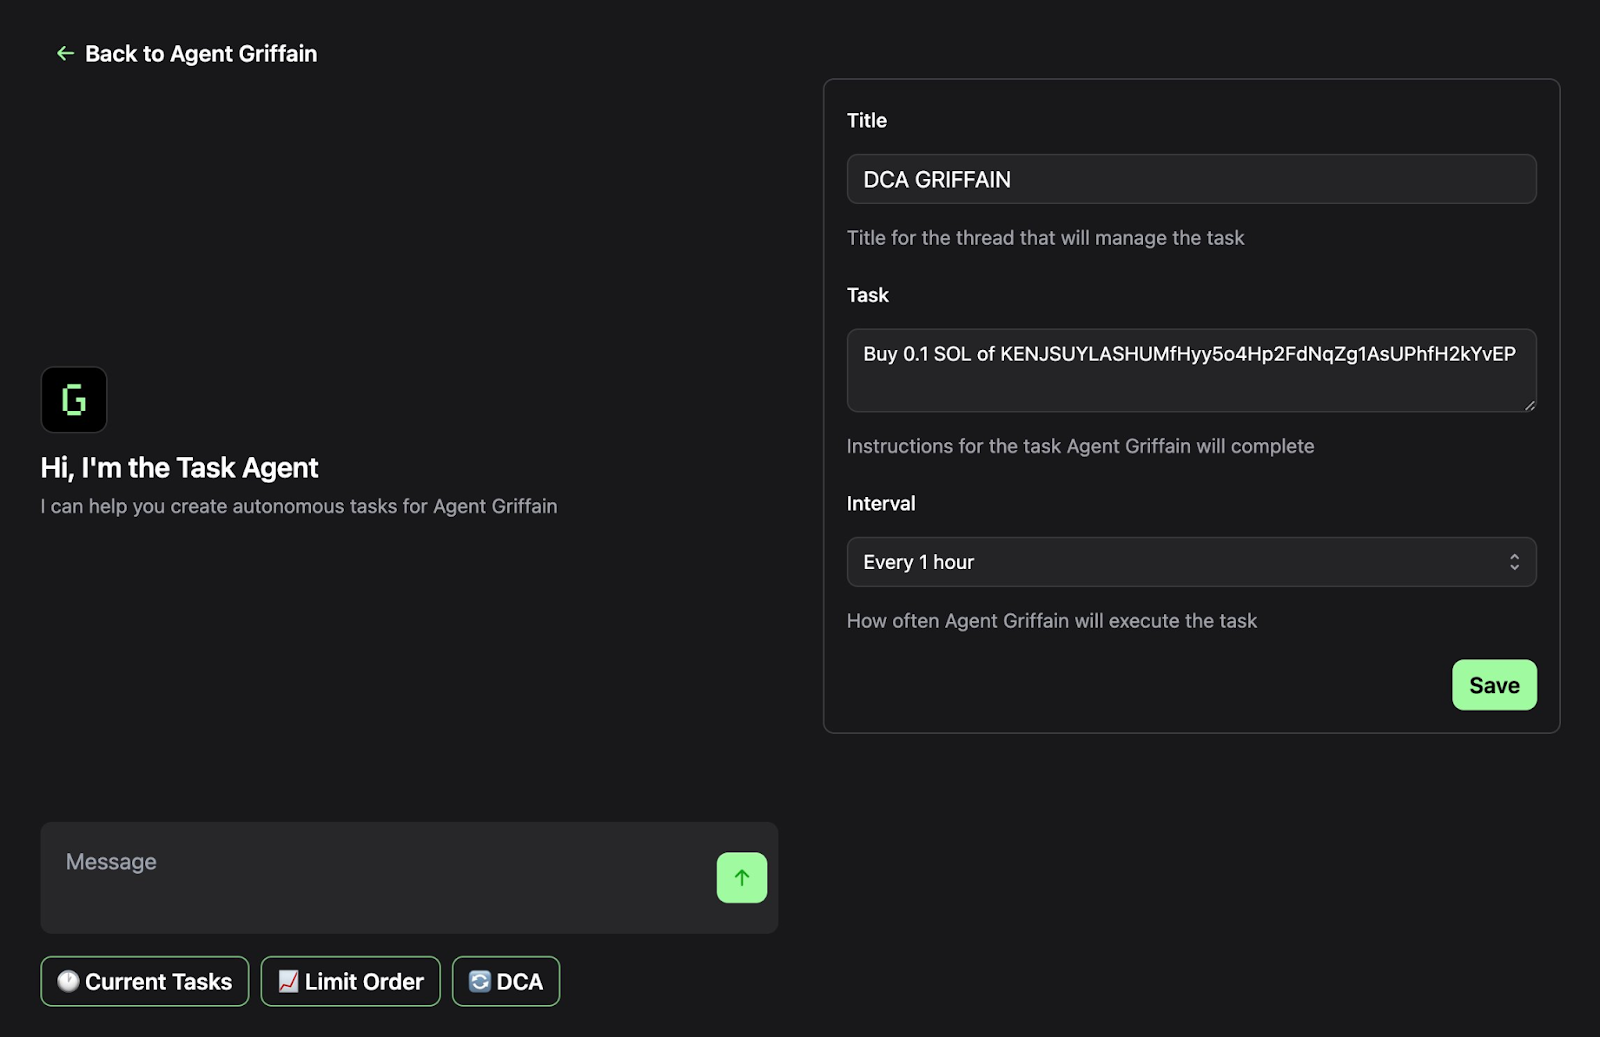Click the green back arrow icon
The width and height of the screenshot is (1600, 1037).
point(65,53)
